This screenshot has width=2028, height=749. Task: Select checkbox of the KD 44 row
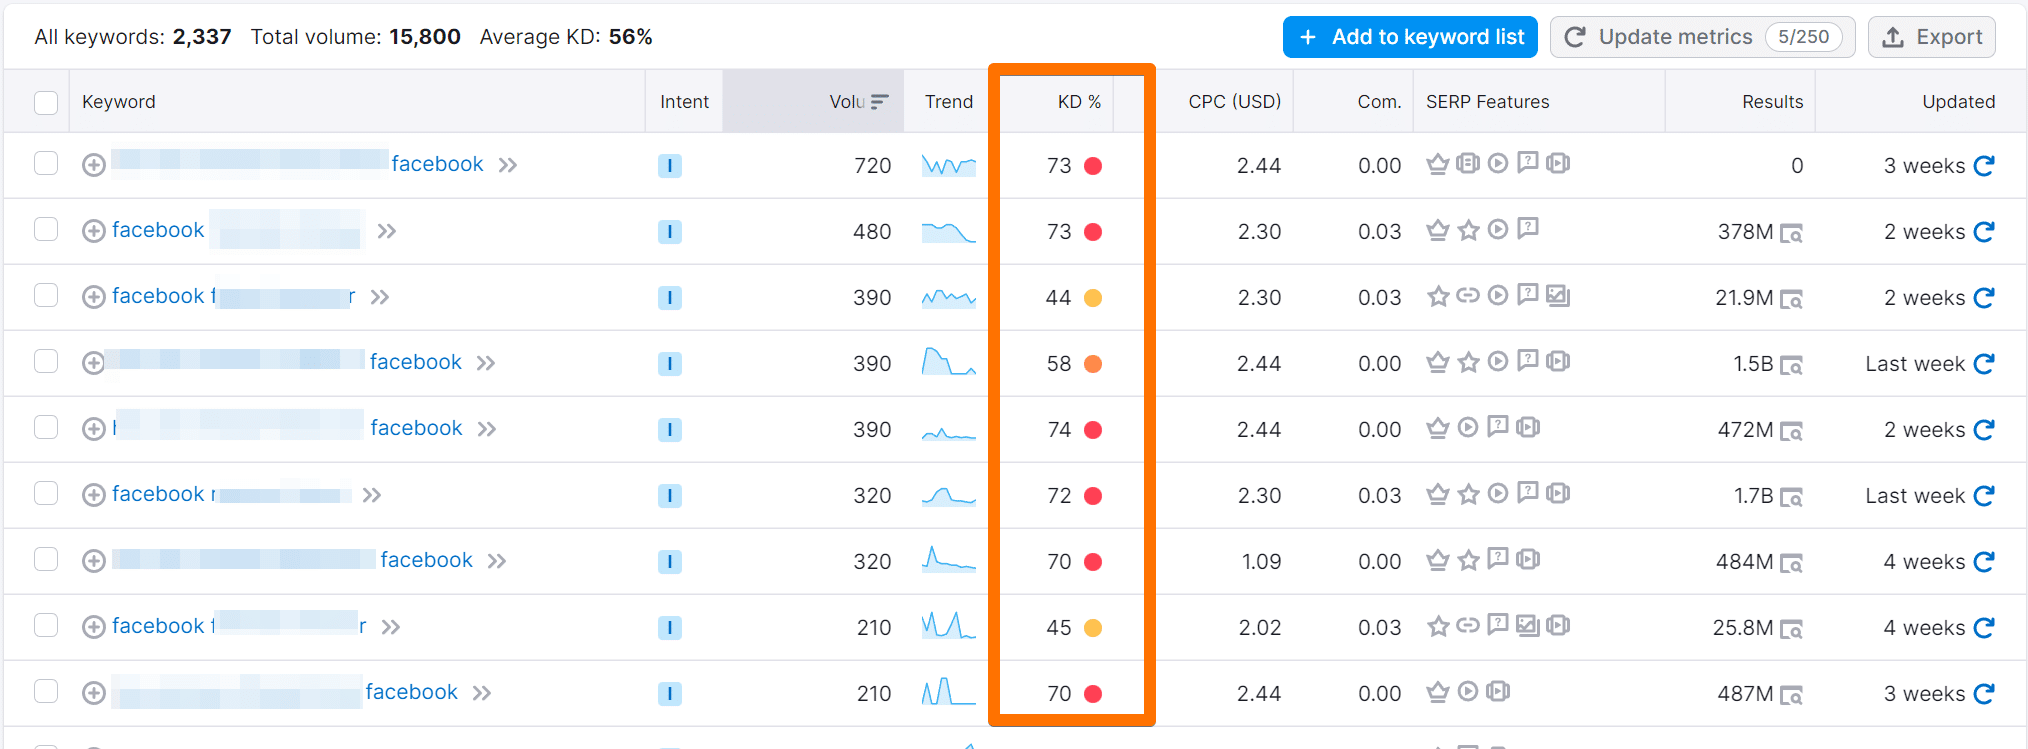46,295
